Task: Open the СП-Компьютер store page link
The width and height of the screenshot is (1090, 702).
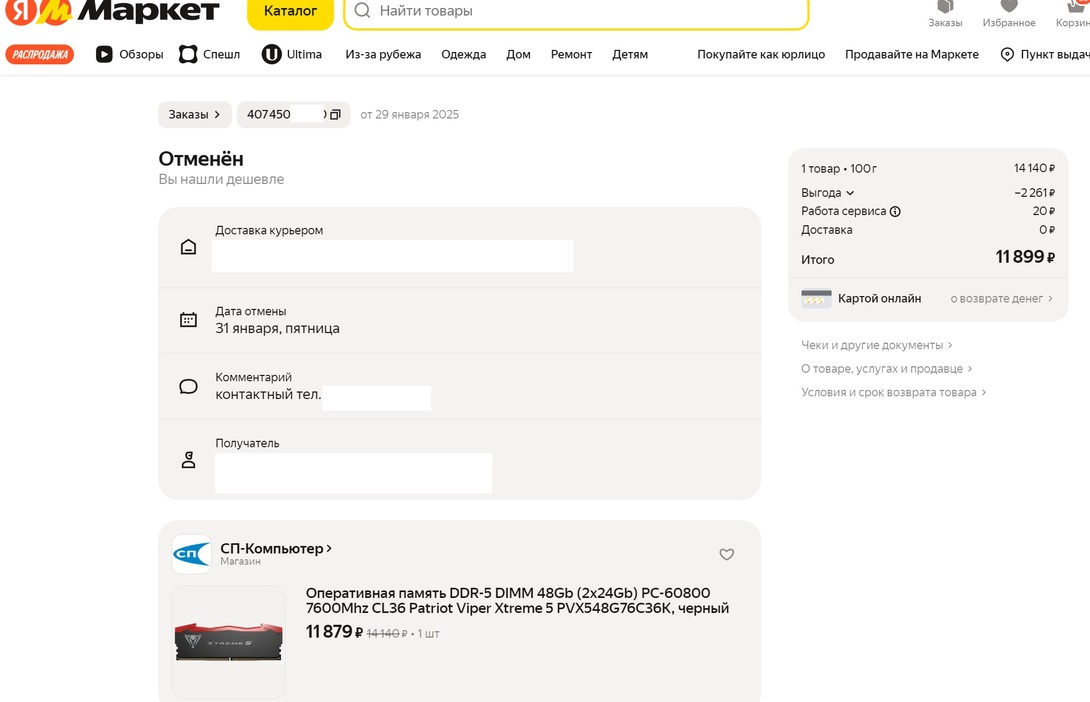Action: pyautogui.click(x=276, y=548)
